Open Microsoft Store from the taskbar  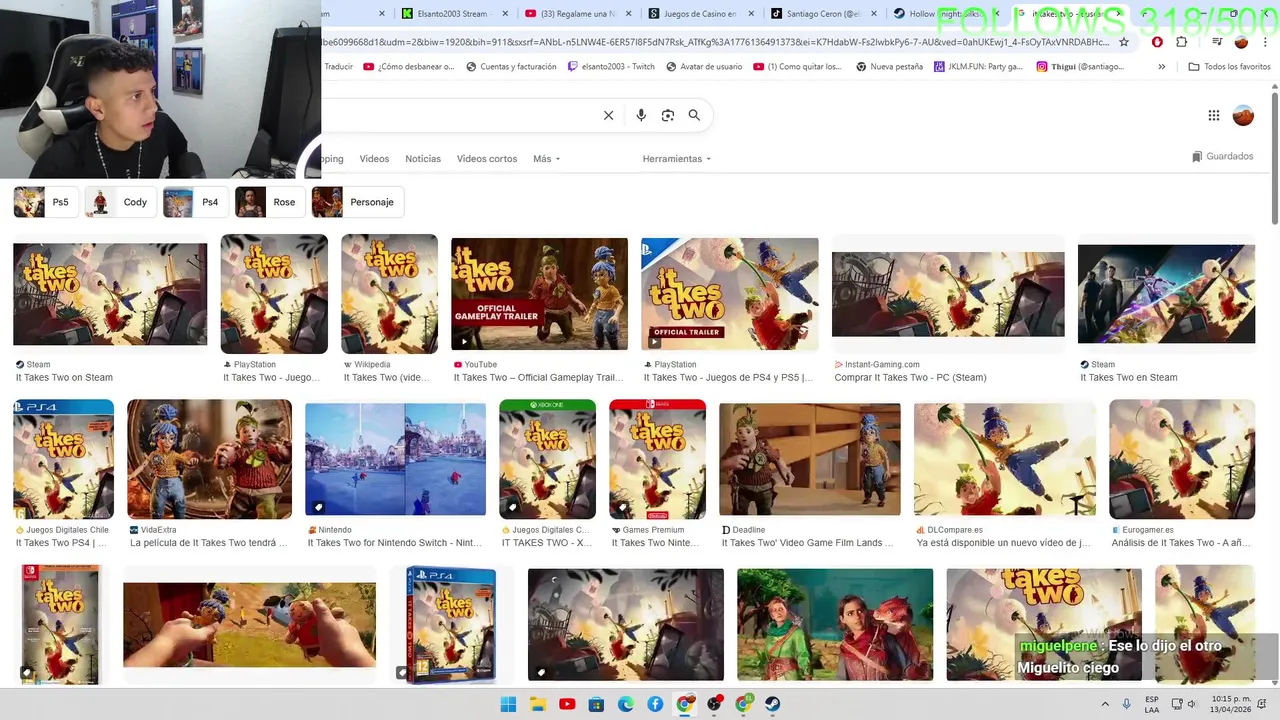click(x=596, y=704)
